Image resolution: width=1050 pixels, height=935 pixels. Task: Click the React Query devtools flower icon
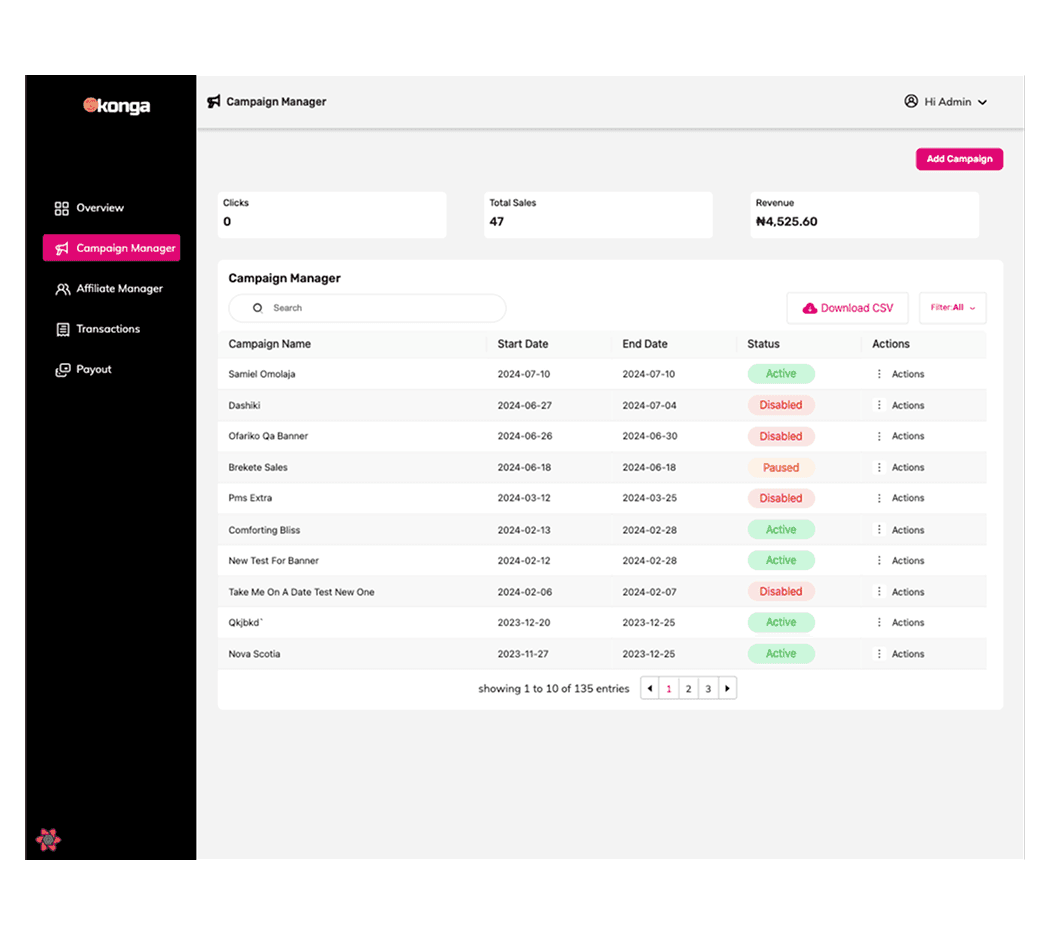(48, 840)
